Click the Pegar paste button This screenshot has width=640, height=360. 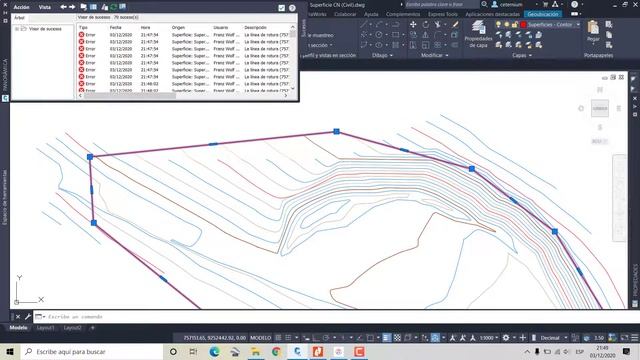(x=593, y=31)
